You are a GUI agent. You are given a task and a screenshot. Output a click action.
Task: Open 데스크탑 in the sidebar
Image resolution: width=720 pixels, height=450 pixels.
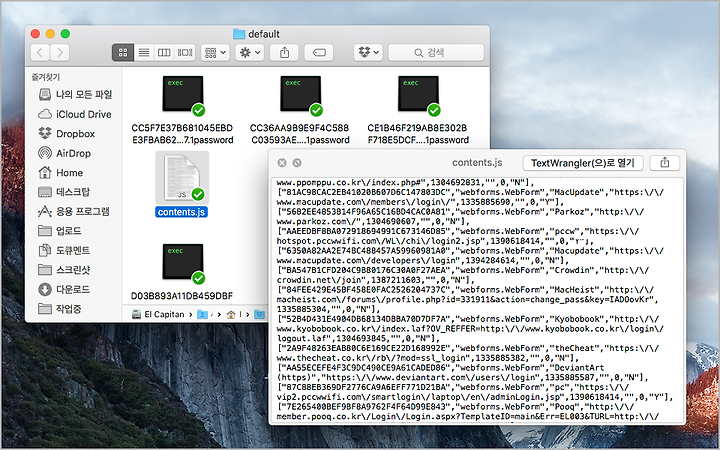point(64,192)
